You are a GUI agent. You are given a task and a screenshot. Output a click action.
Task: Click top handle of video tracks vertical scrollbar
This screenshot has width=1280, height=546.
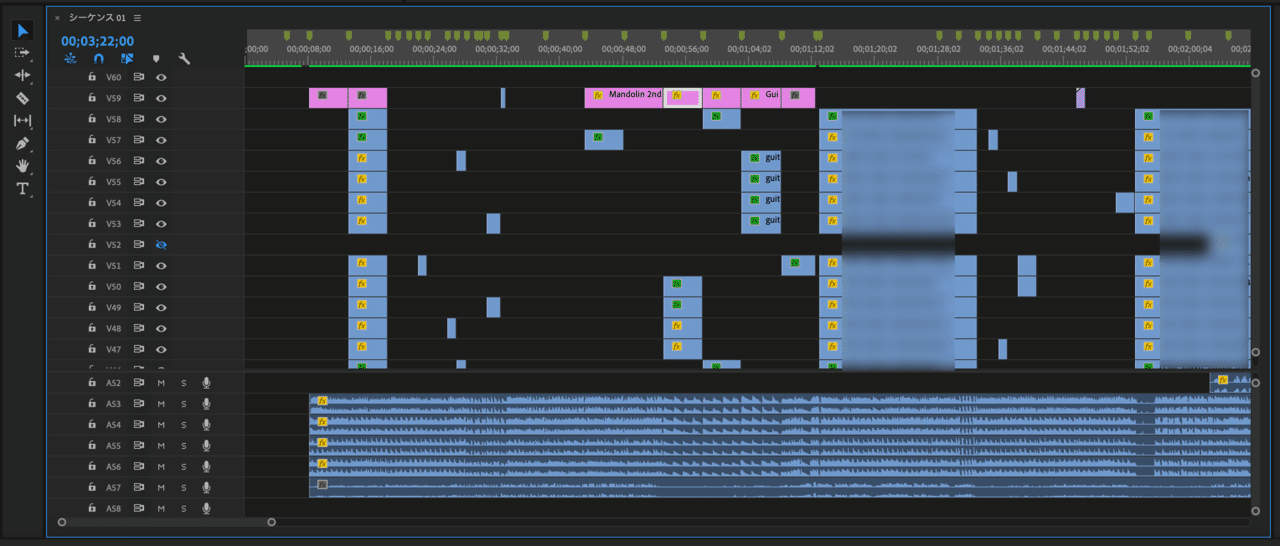(x=1256, y=72)
